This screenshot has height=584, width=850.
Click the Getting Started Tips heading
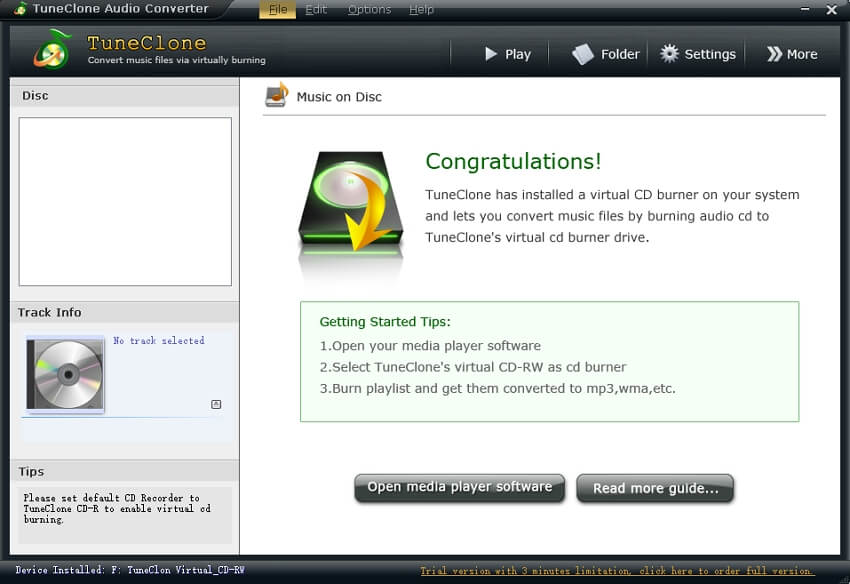(385, 322)
